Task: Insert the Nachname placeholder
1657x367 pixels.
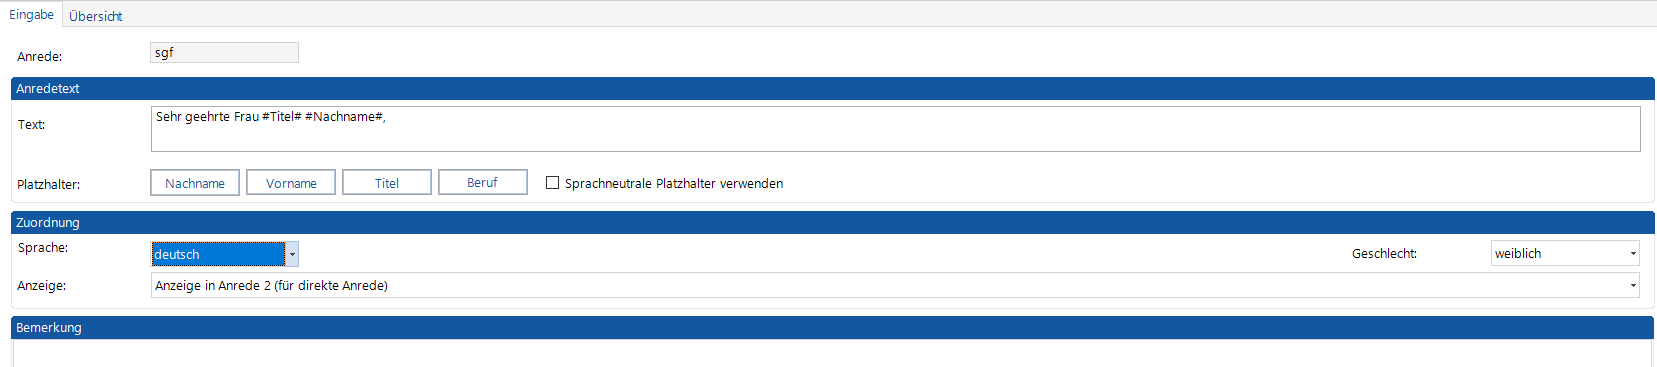Action: click(195, 183)
